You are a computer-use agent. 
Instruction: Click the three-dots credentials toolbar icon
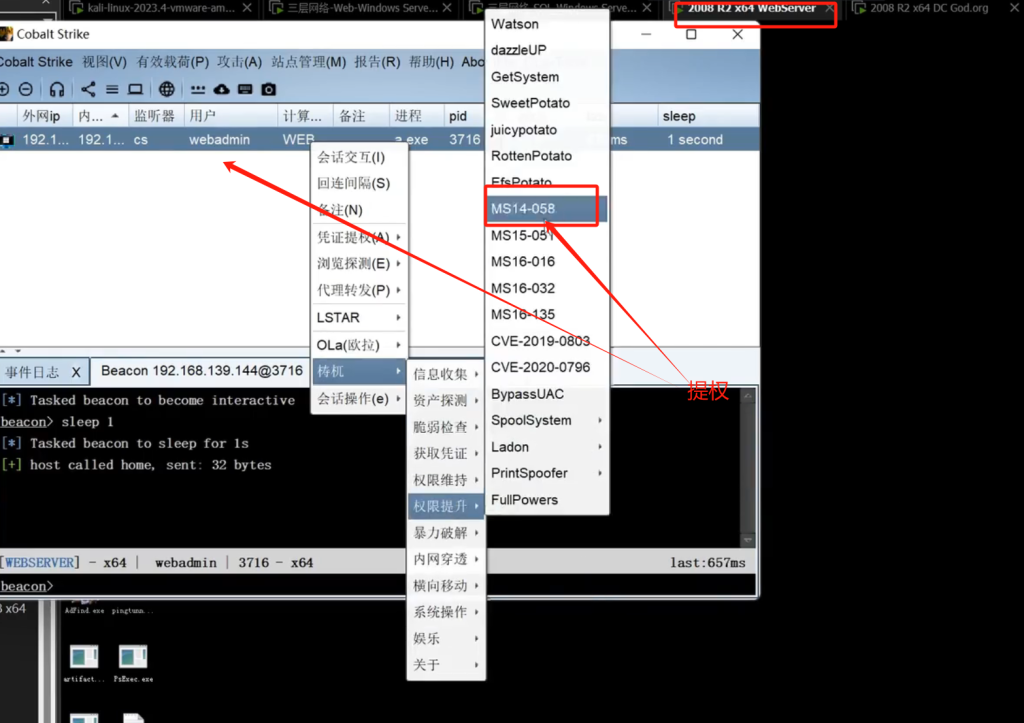(x=197, y=89)
